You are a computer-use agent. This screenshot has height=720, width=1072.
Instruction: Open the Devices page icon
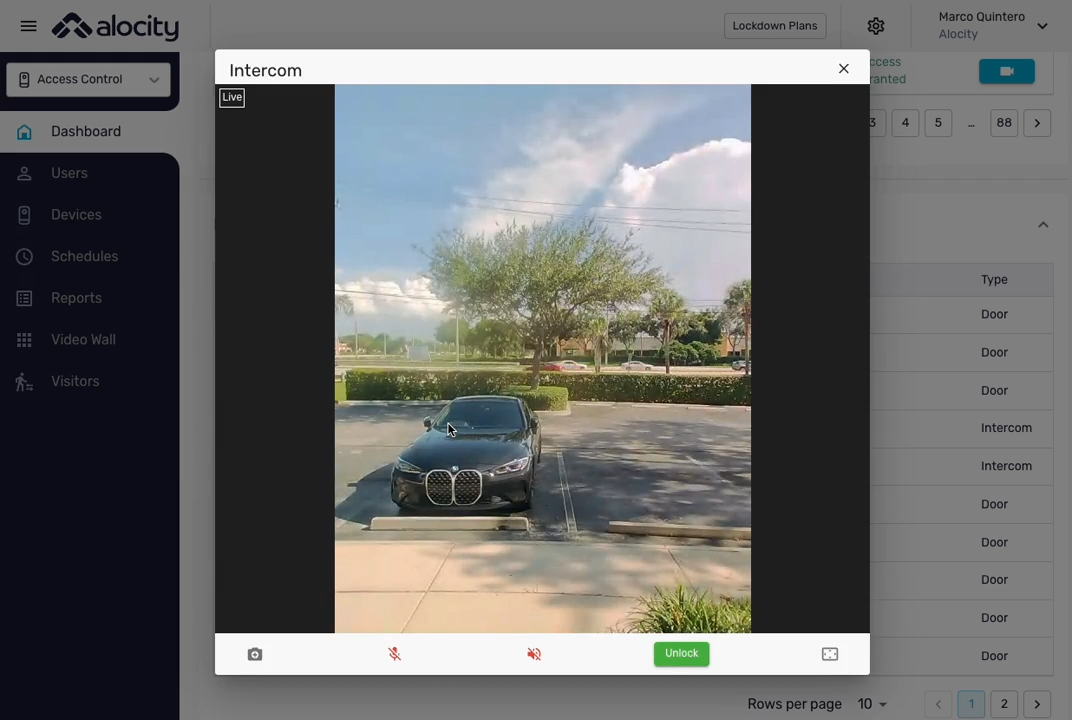[25, 215]
